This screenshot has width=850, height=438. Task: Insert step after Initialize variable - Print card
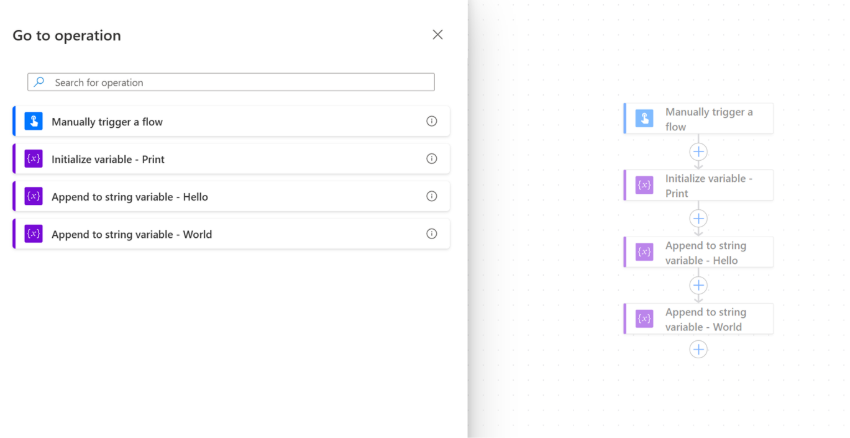pyautogui.click(x=698, y=218)
